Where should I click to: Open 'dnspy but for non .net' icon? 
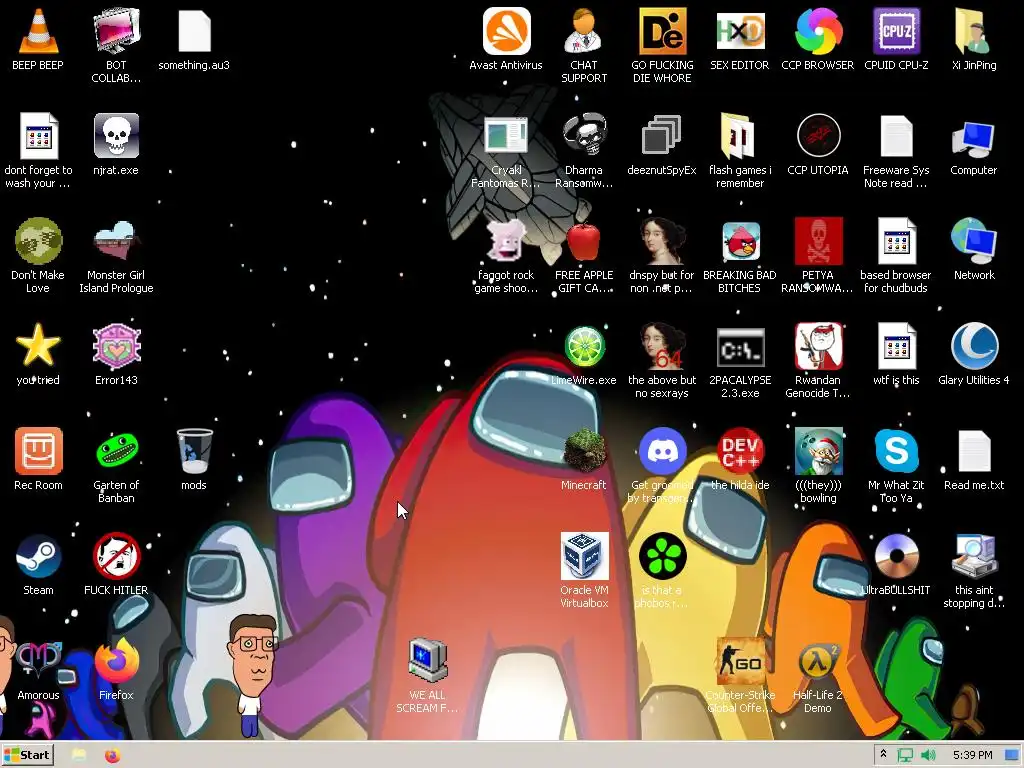662,242
